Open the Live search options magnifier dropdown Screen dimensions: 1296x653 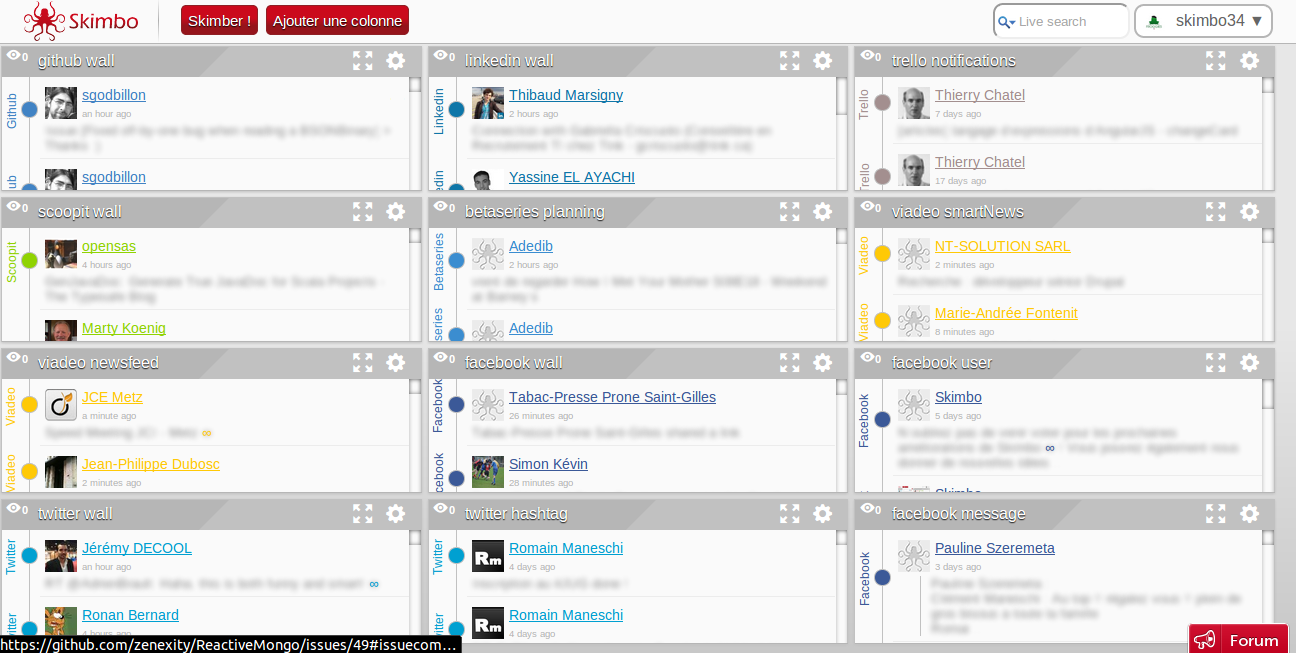pyautogui.click(x=1006, y=22)
